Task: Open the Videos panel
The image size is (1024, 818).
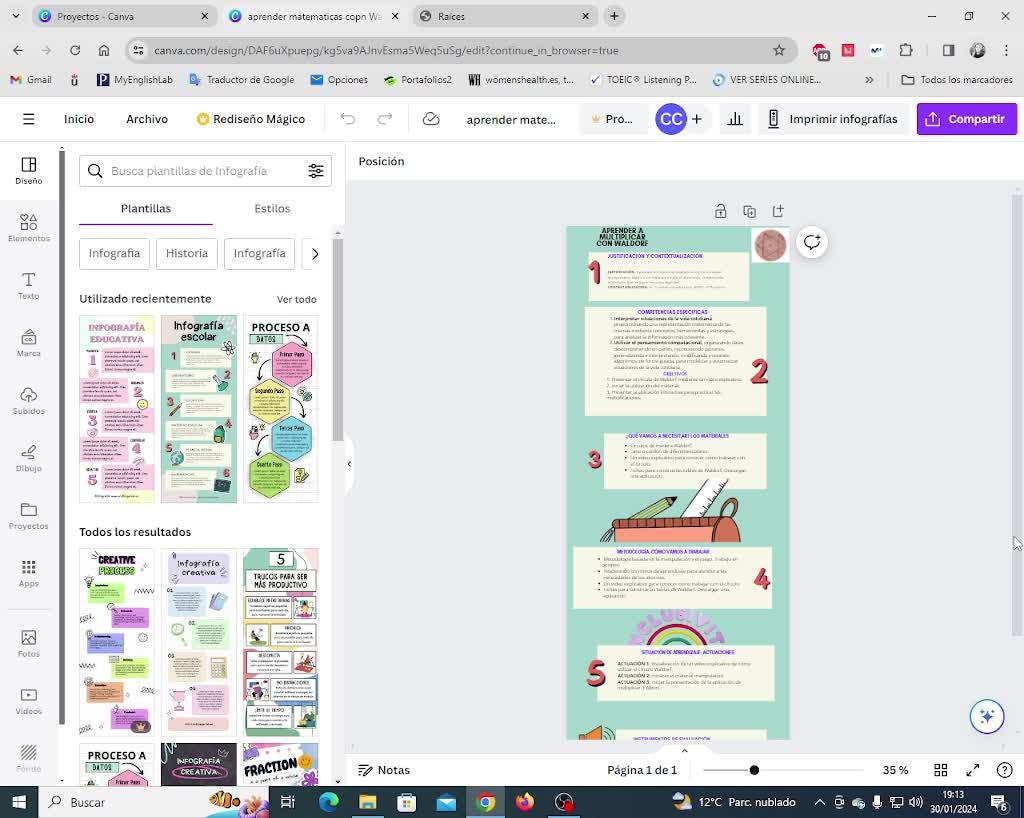Action: pos(29,701)
